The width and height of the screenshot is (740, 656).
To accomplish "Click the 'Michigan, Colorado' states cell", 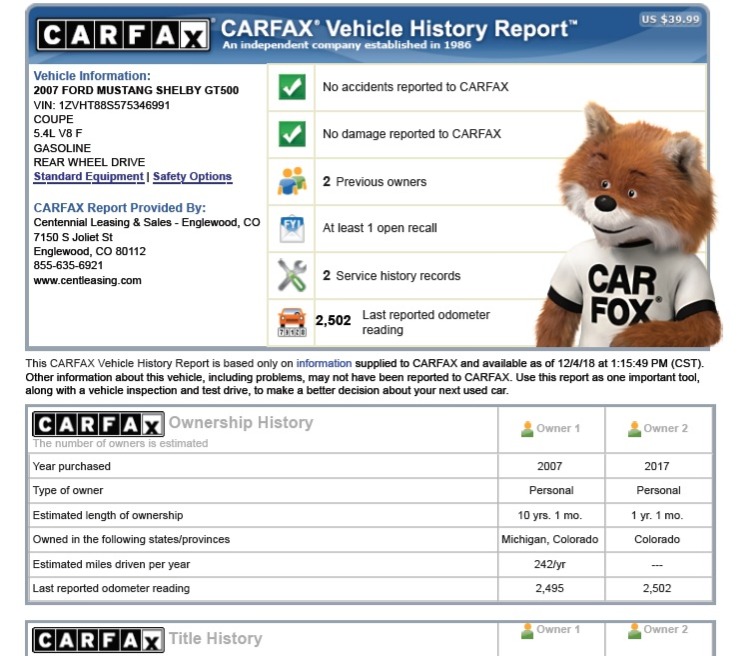I will pos(550,539).
